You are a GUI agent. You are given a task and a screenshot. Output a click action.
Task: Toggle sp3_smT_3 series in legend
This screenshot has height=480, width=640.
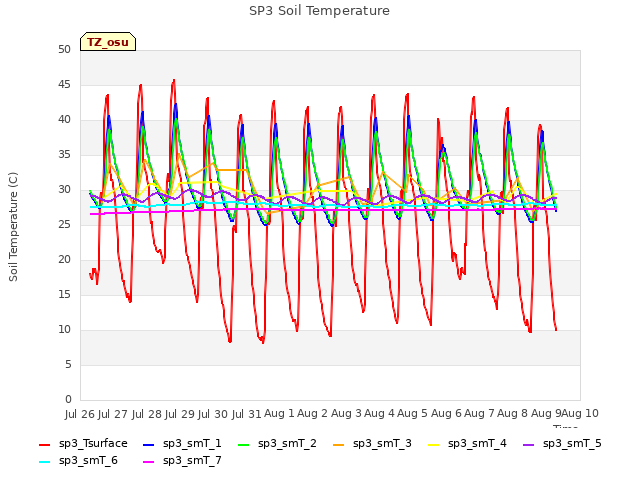point(372,444)
